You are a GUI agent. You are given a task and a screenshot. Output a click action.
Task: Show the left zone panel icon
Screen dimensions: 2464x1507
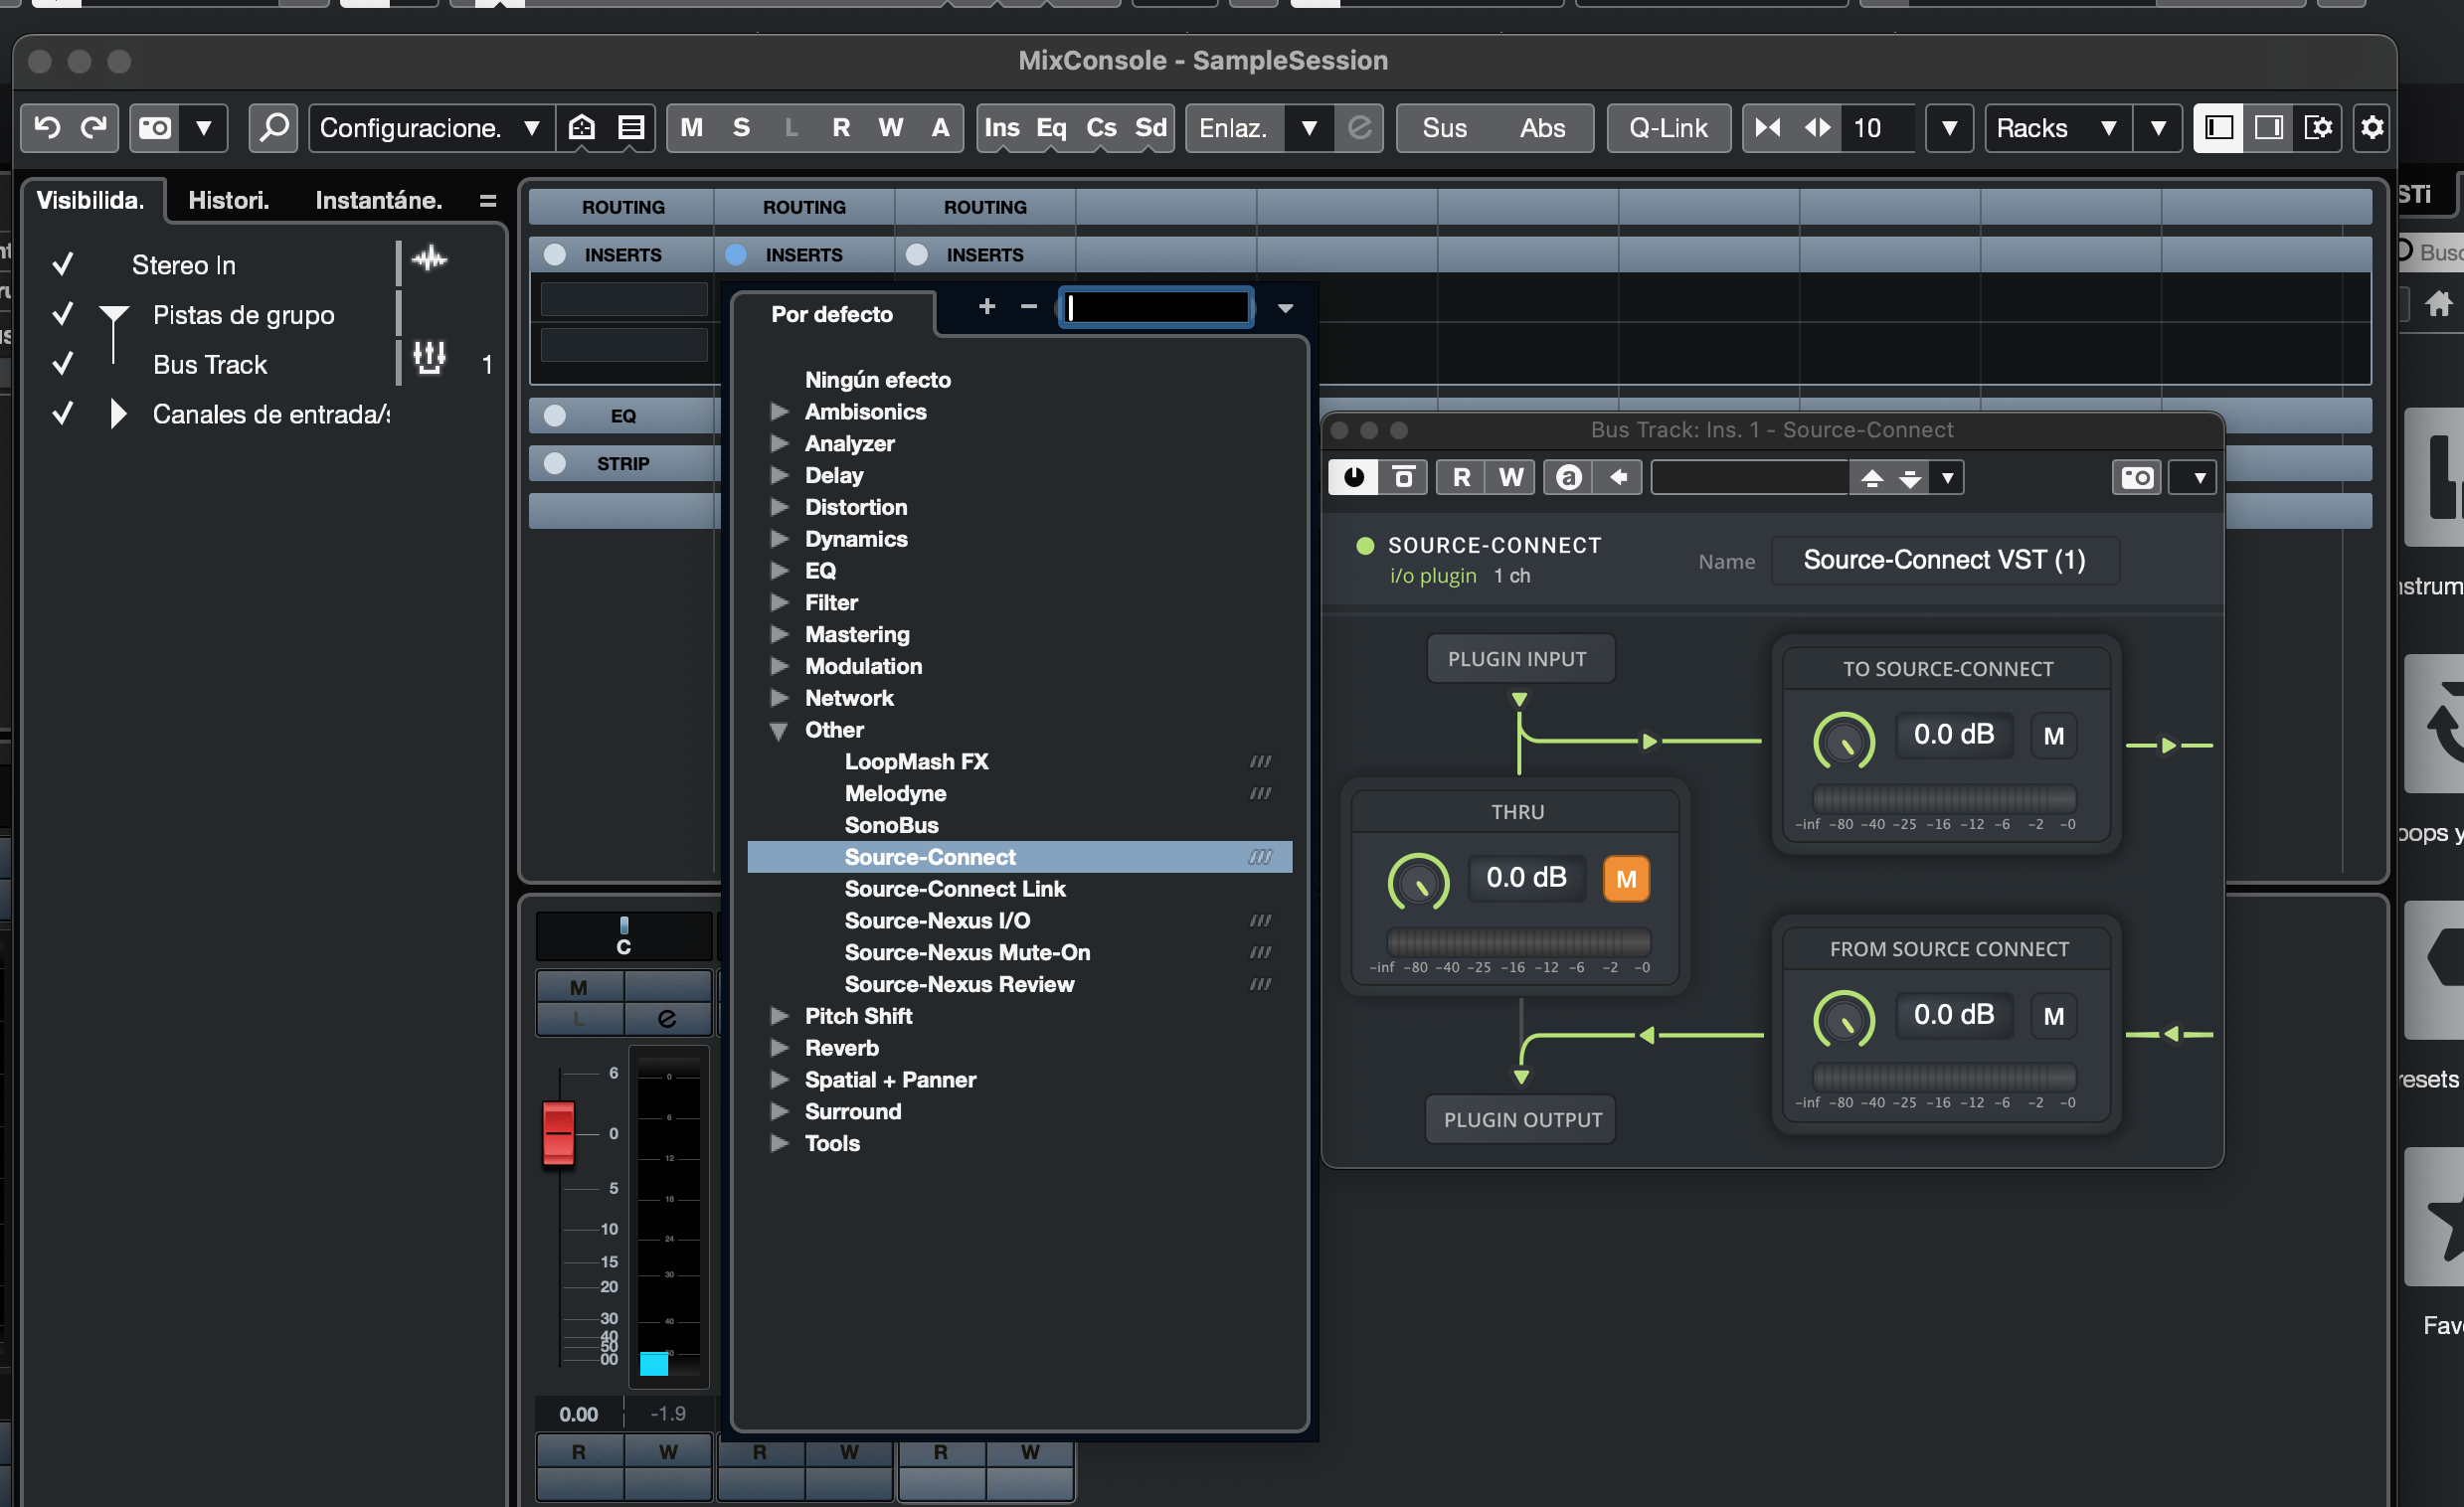[2218, 128]
